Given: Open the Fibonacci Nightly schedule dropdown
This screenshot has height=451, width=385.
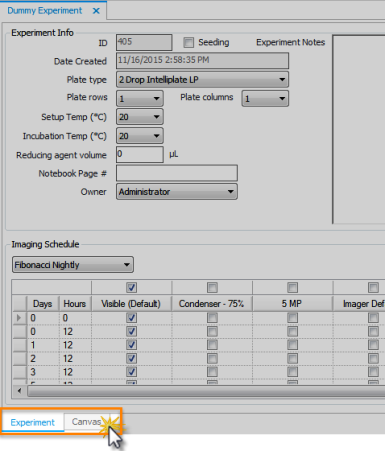Looking at the screenshot, I should [73, 265].
